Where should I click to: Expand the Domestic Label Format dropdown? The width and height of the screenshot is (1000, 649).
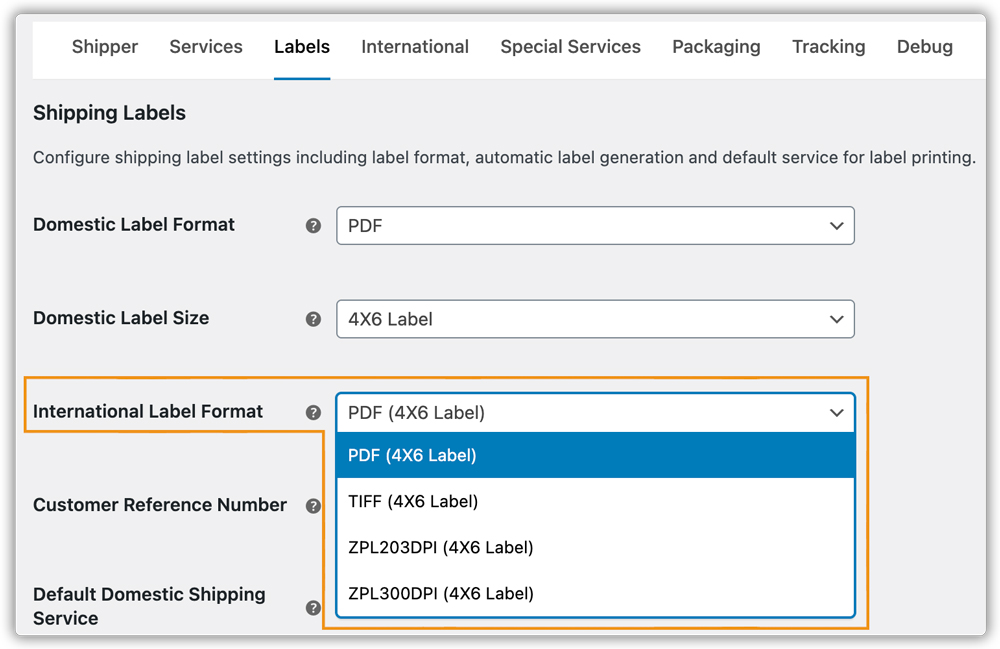tap(595, 226)
